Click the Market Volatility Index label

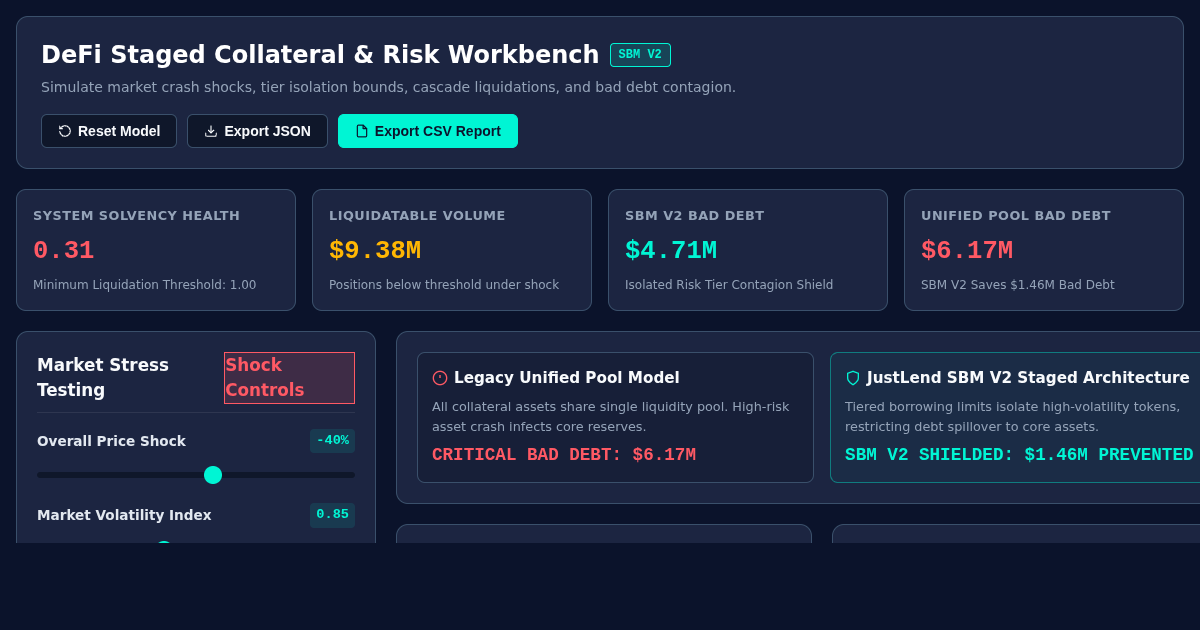[x=124, y=515]
